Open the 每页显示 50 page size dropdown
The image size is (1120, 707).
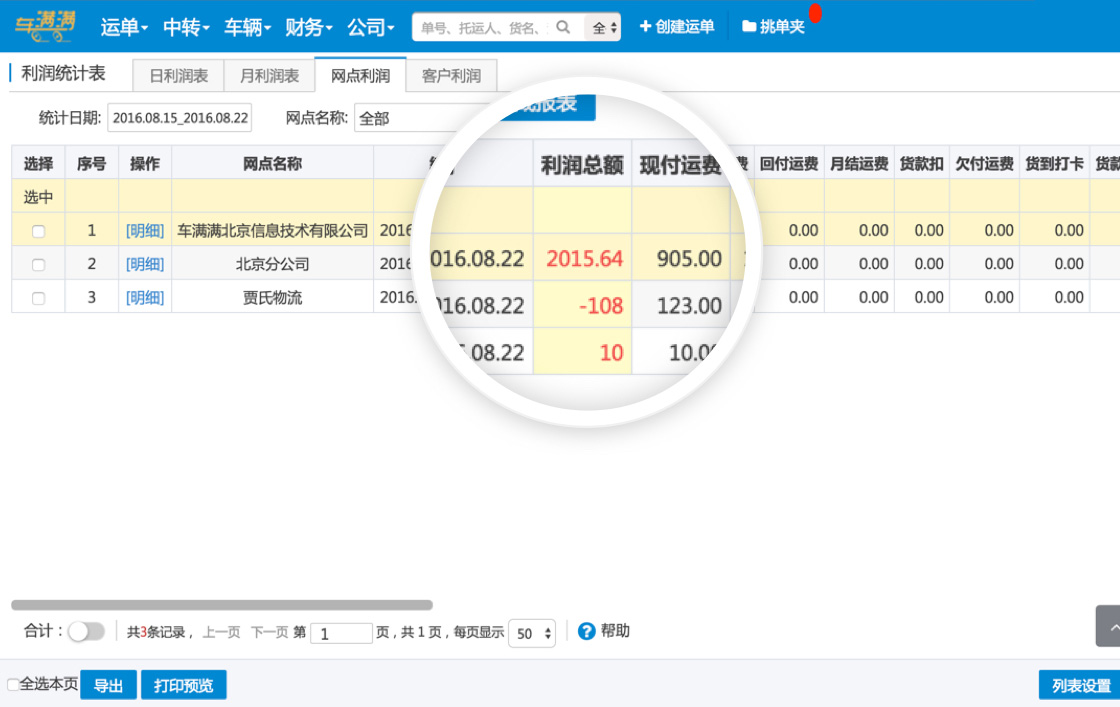(532, 633)
